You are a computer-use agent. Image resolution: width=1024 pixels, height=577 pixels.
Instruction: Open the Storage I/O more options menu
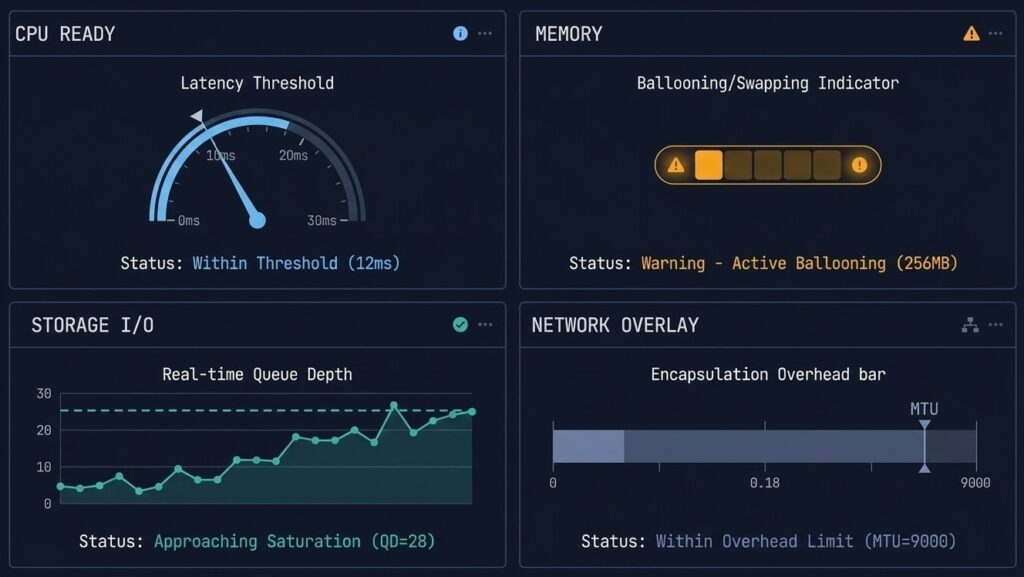(x=485, y=324)
